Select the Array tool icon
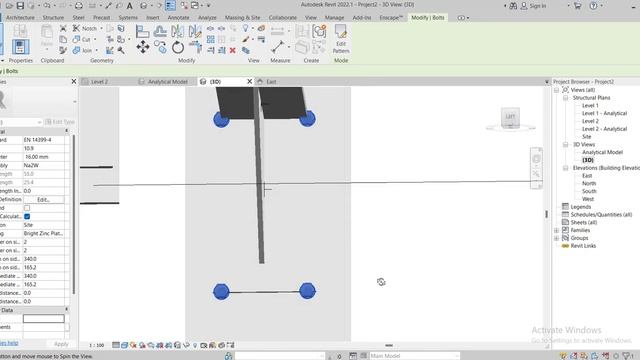Image resolution: width=640 pixels, height=360 pixels. point(211,39)
